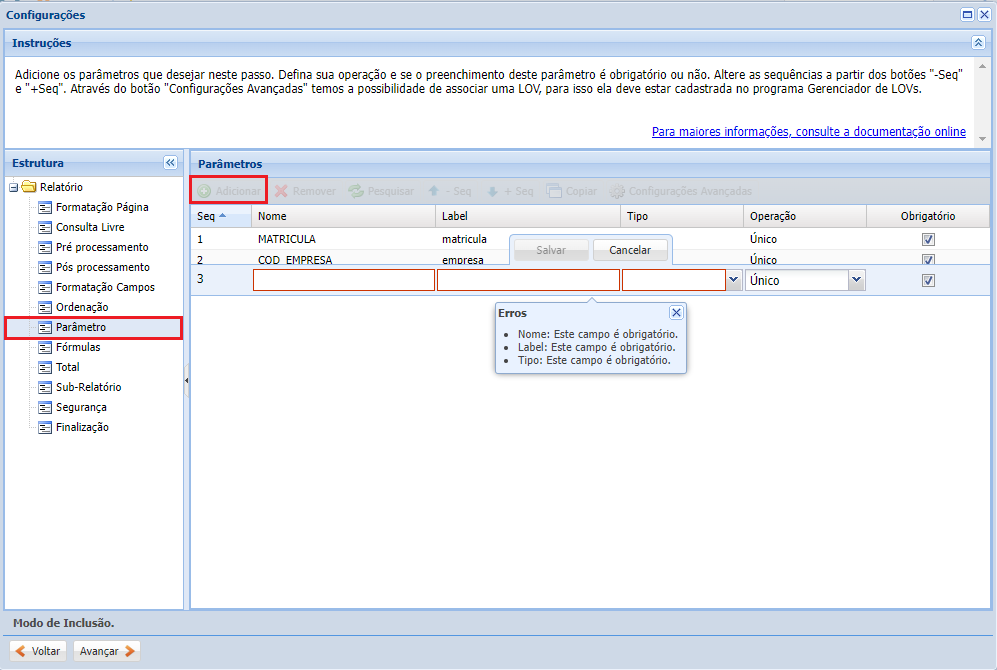Screen dimensions: 997x670
Task: Click the Nome input field in row 3
Action: 343,281
